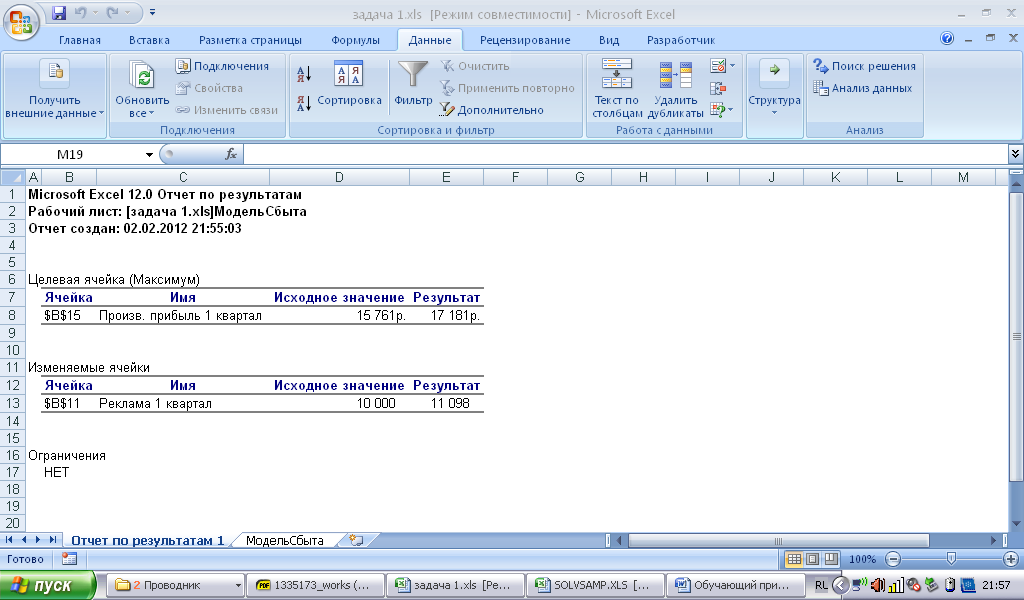Image resolution: width=1024 pixels, height=600 pixels.
Task: Expand the Outline (Структура) group
Action: point(774,88)
